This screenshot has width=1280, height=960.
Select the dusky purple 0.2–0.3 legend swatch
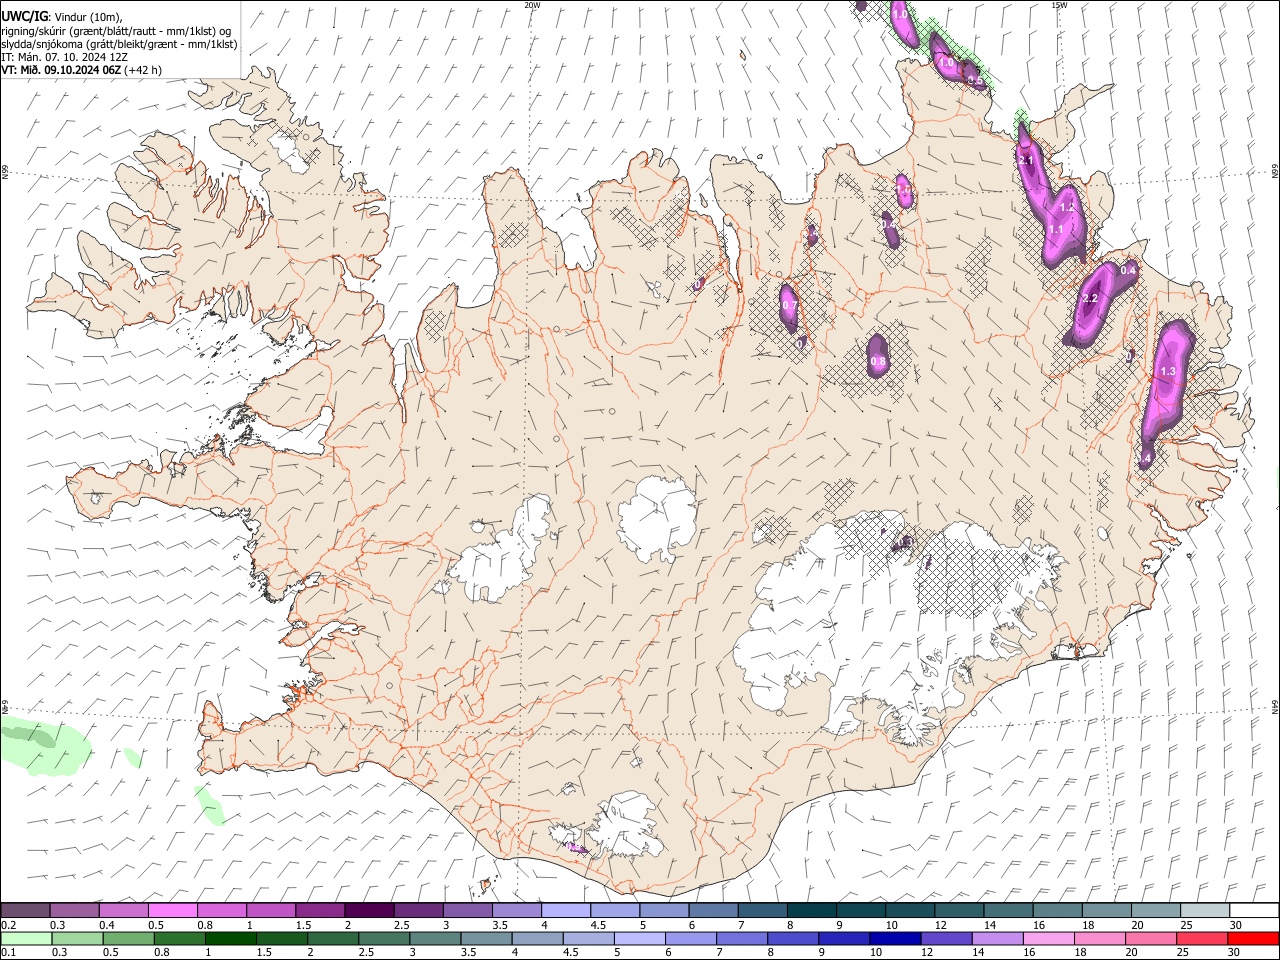pyautogui.click(x=26, y=911)
